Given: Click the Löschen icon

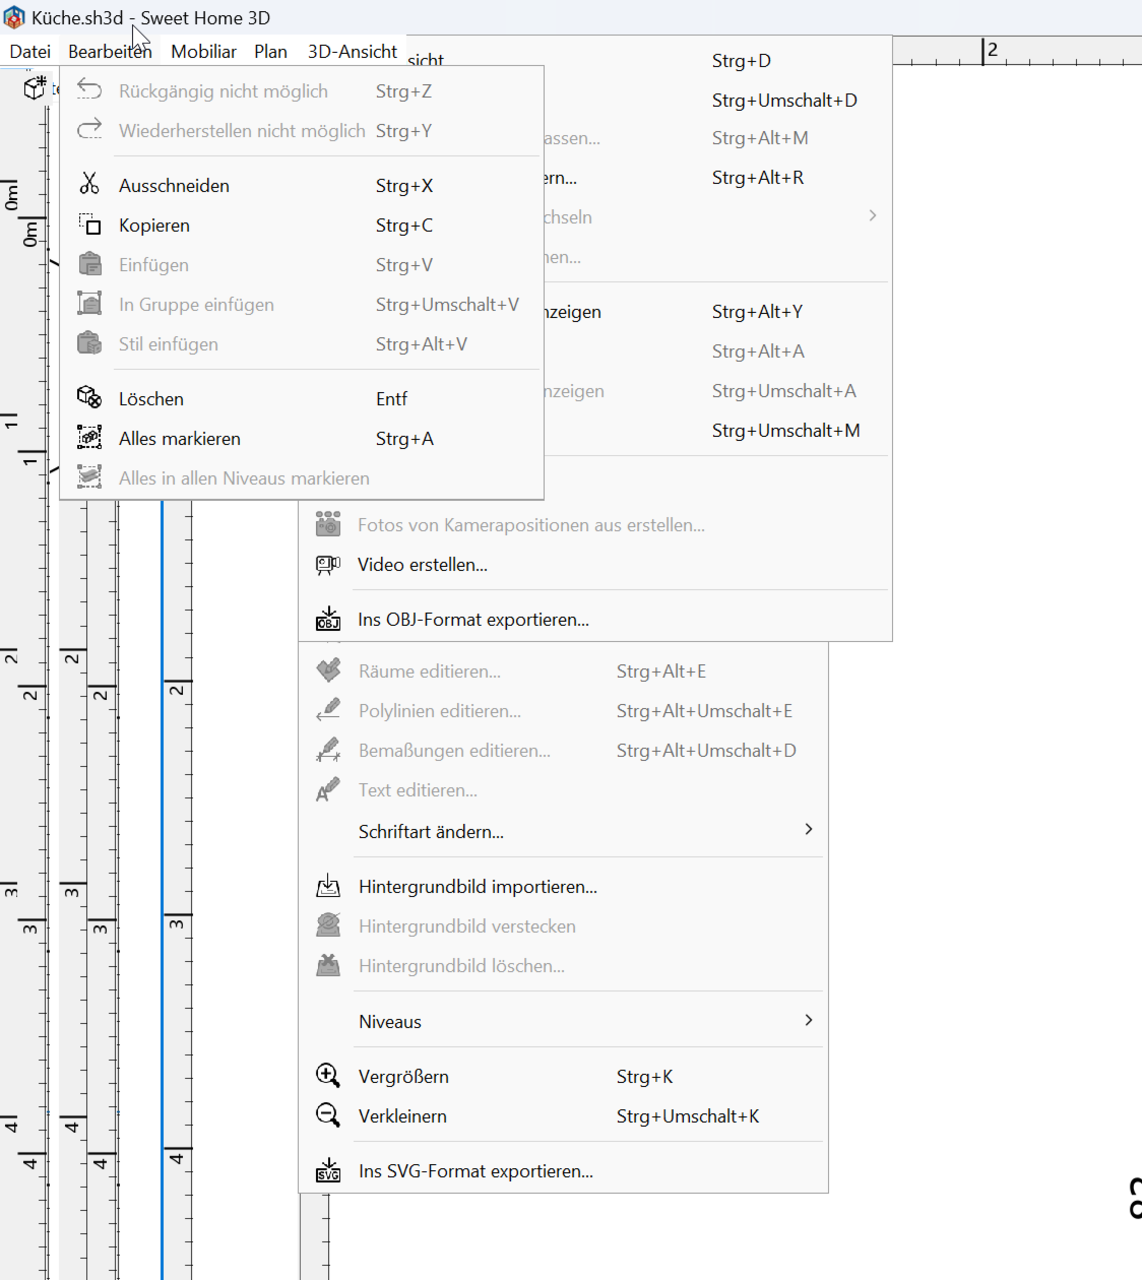Looking at the screenshot, I should 90,397.
